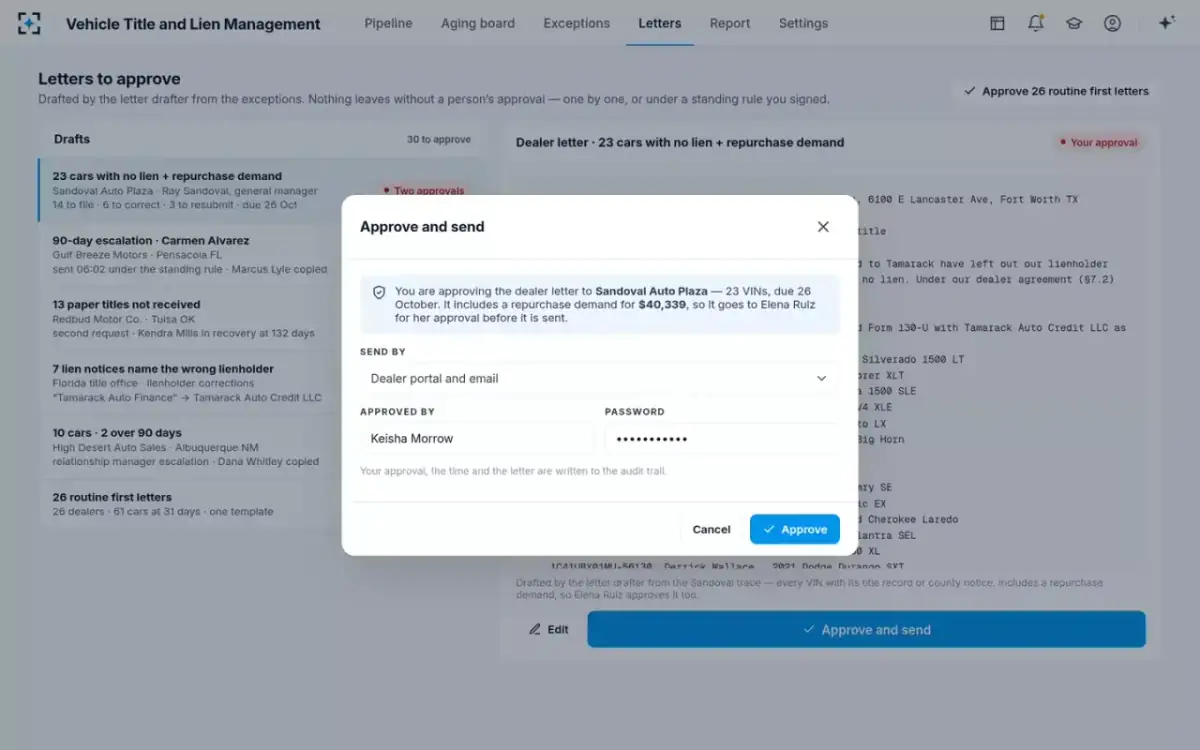Open 13 paper titles not received draft

262,319
